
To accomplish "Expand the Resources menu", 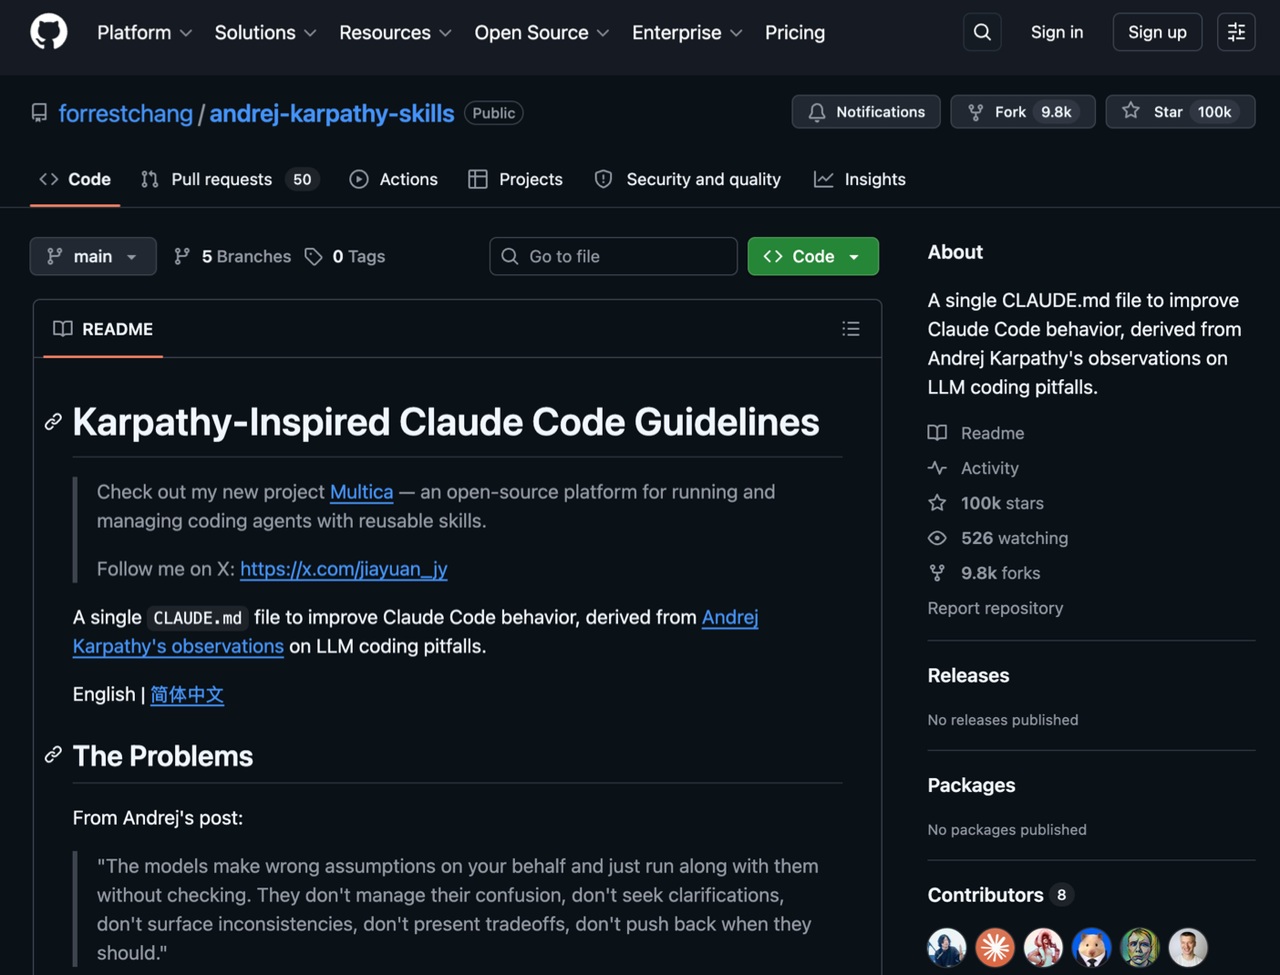I will (x=395, y=32).
